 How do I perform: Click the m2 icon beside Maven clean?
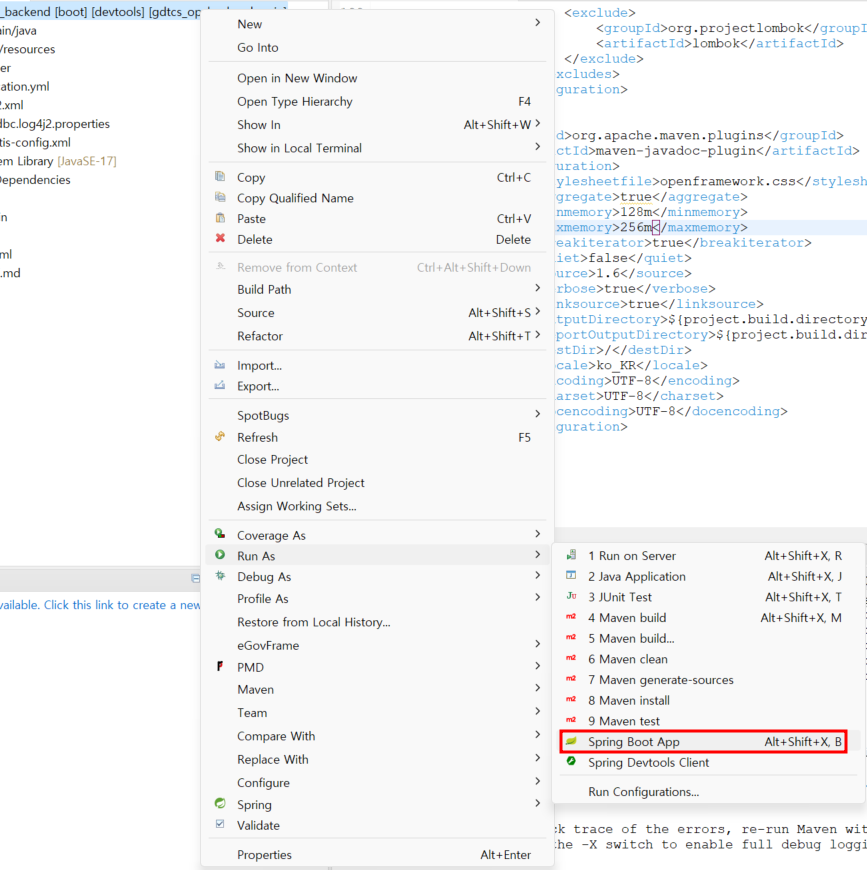[x=571, y=658]
